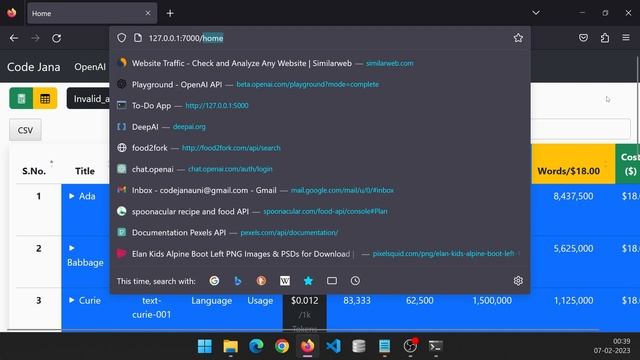Select the Gmail Inbox suggestion

(x=320, y=190)
